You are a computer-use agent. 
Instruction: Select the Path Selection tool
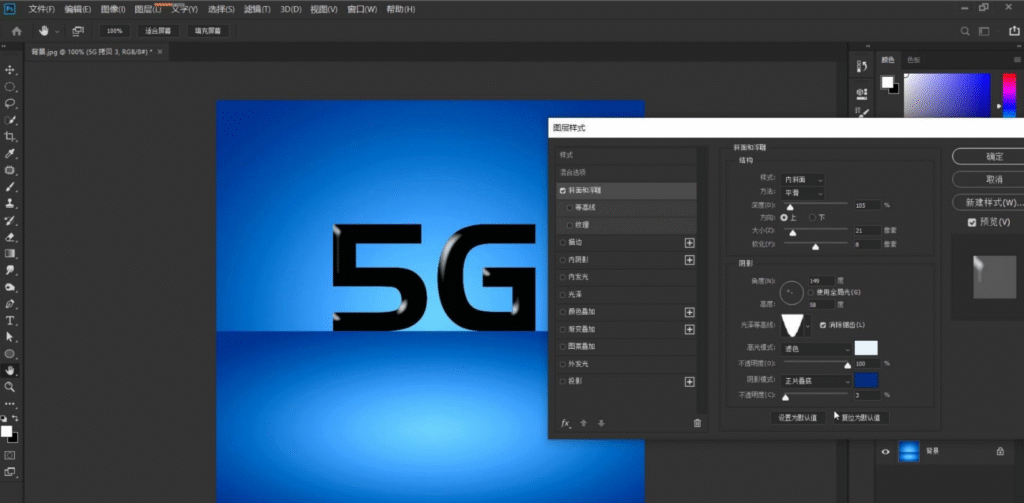tap(10, 337)
